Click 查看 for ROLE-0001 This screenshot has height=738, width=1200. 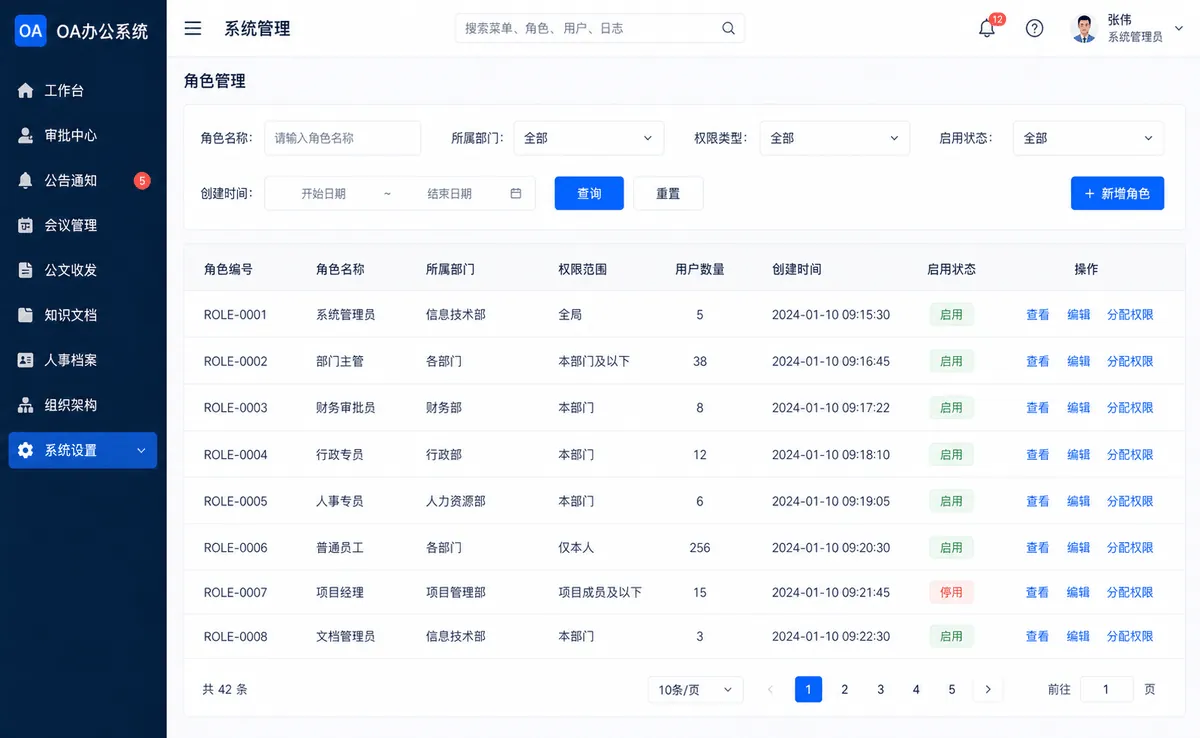tap(1038, 314)
